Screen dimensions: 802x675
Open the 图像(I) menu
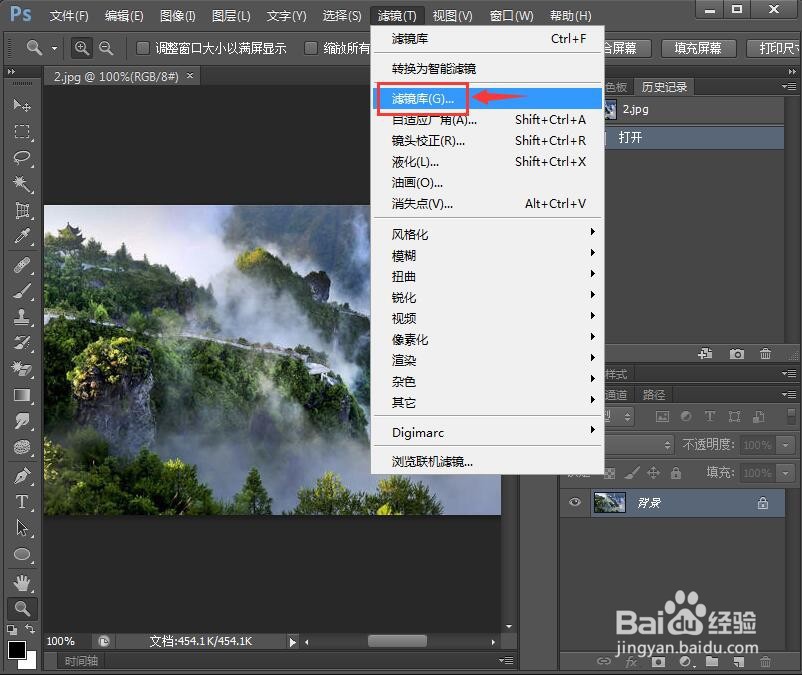click(177, 16)
